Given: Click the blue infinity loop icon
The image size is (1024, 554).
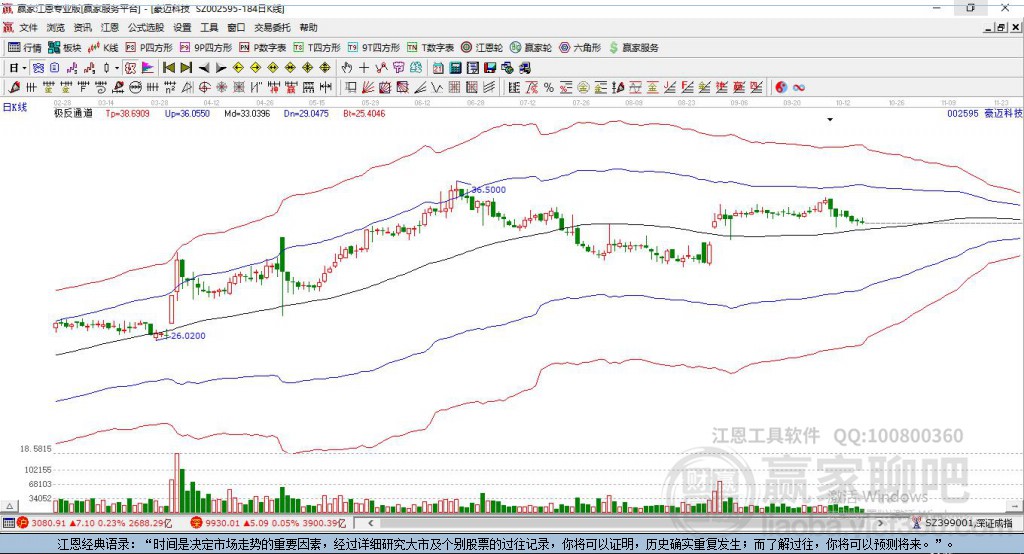Looking at the screenshot, I should click(799, 88).
